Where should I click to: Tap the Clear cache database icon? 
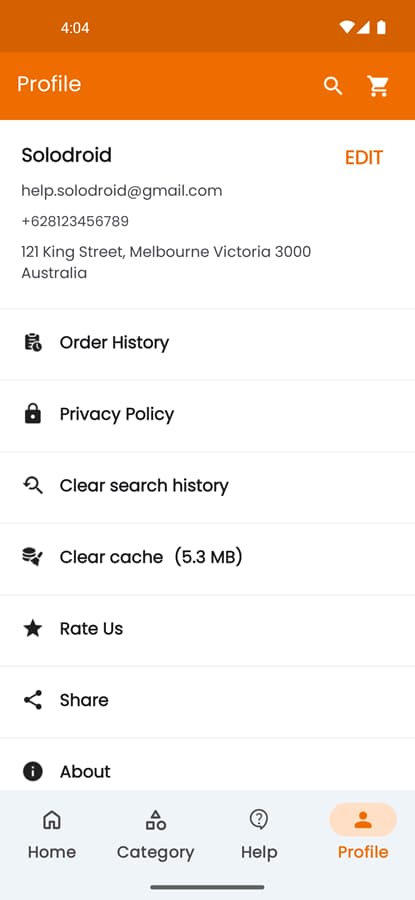pos(33,557)
